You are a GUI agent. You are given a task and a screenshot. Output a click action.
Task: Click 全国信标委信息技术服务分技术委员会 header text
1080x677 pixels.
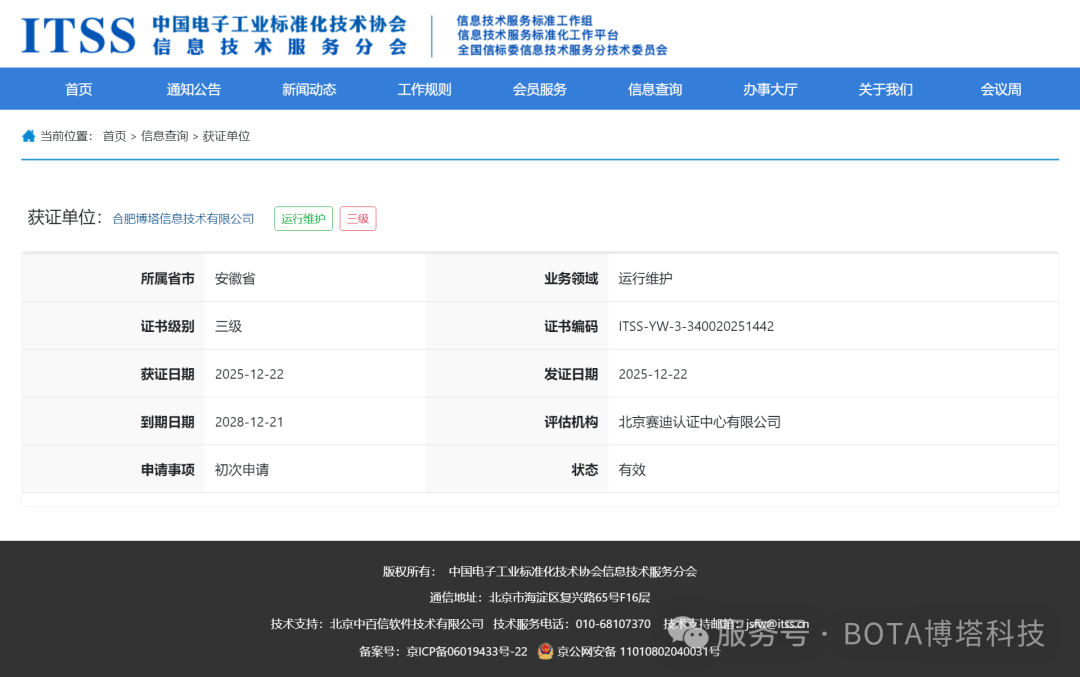[x=563, y=50]
